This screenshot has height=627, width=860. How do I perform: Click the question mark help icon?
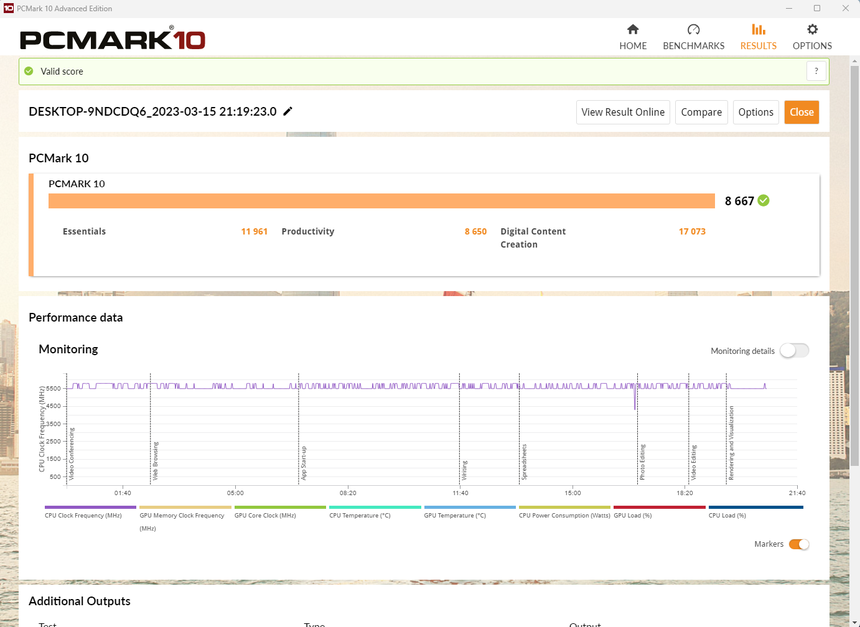pyautogui.click(x=816, y=71)
